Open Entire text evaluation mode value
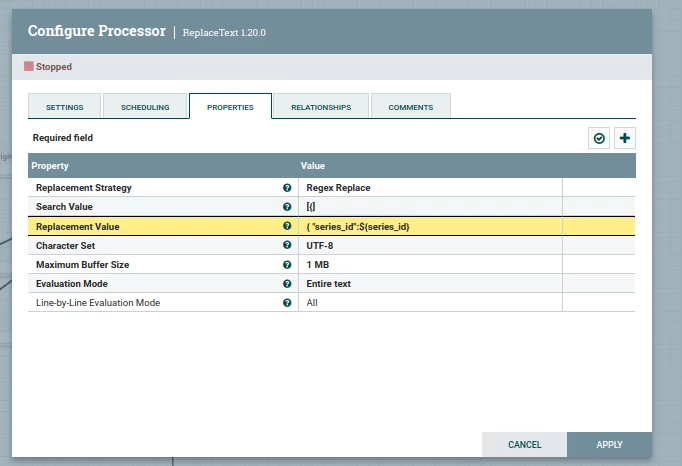Viewport: 682px width, 466px height. coord(430,284)
